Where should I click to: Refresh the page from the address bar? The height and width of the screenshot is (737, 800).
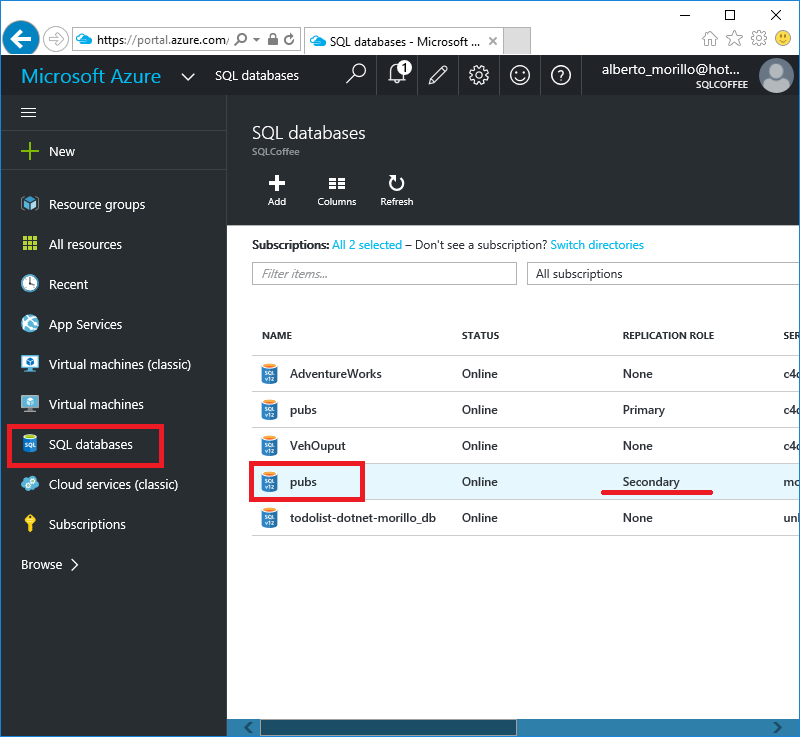pos(289,39)
